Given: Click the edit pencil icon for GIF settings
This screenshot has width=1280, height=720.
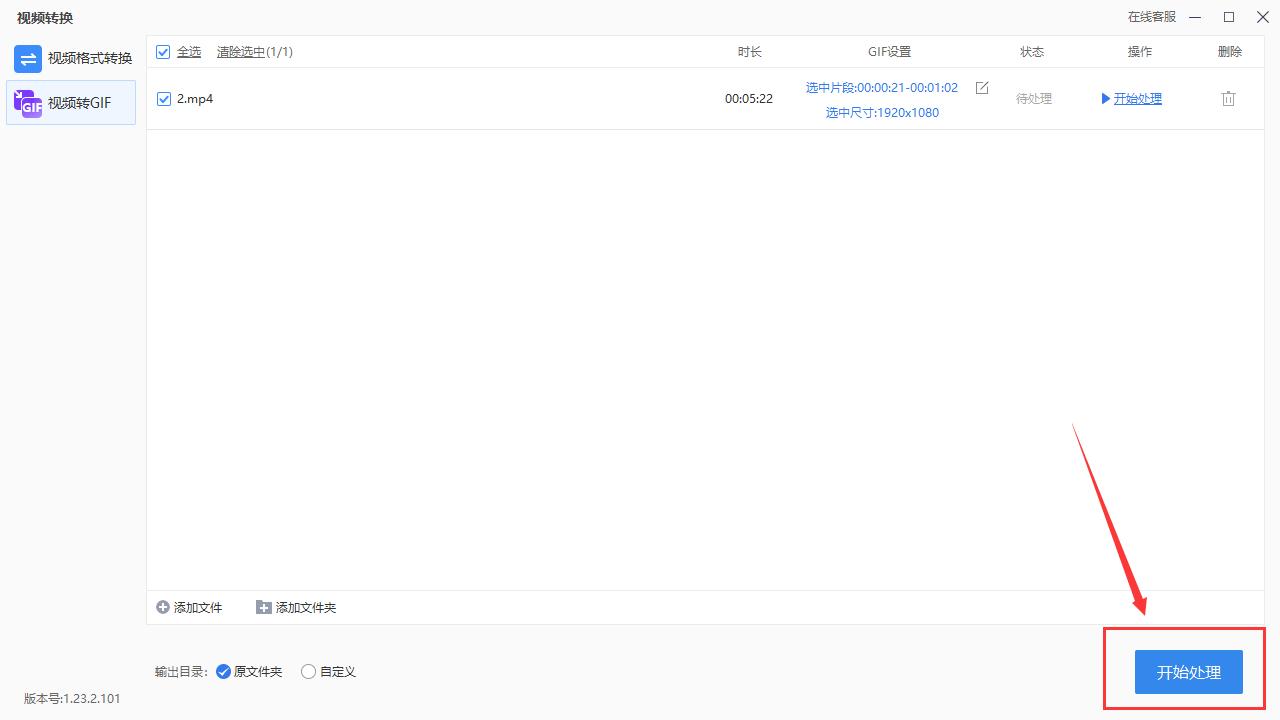Looking at the screenshot, I should click(981, 88).
